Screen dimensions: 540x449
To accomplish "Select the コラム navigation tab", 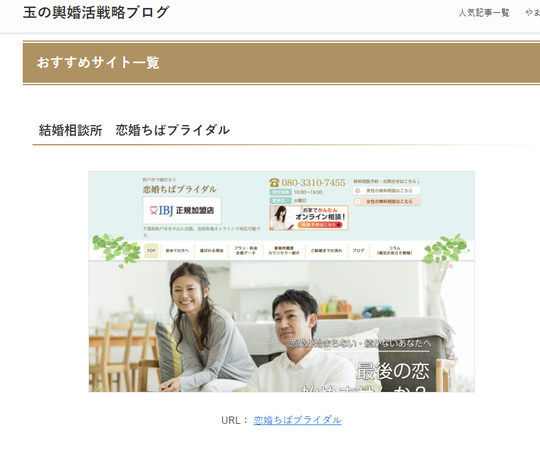I will coord(394,251).
